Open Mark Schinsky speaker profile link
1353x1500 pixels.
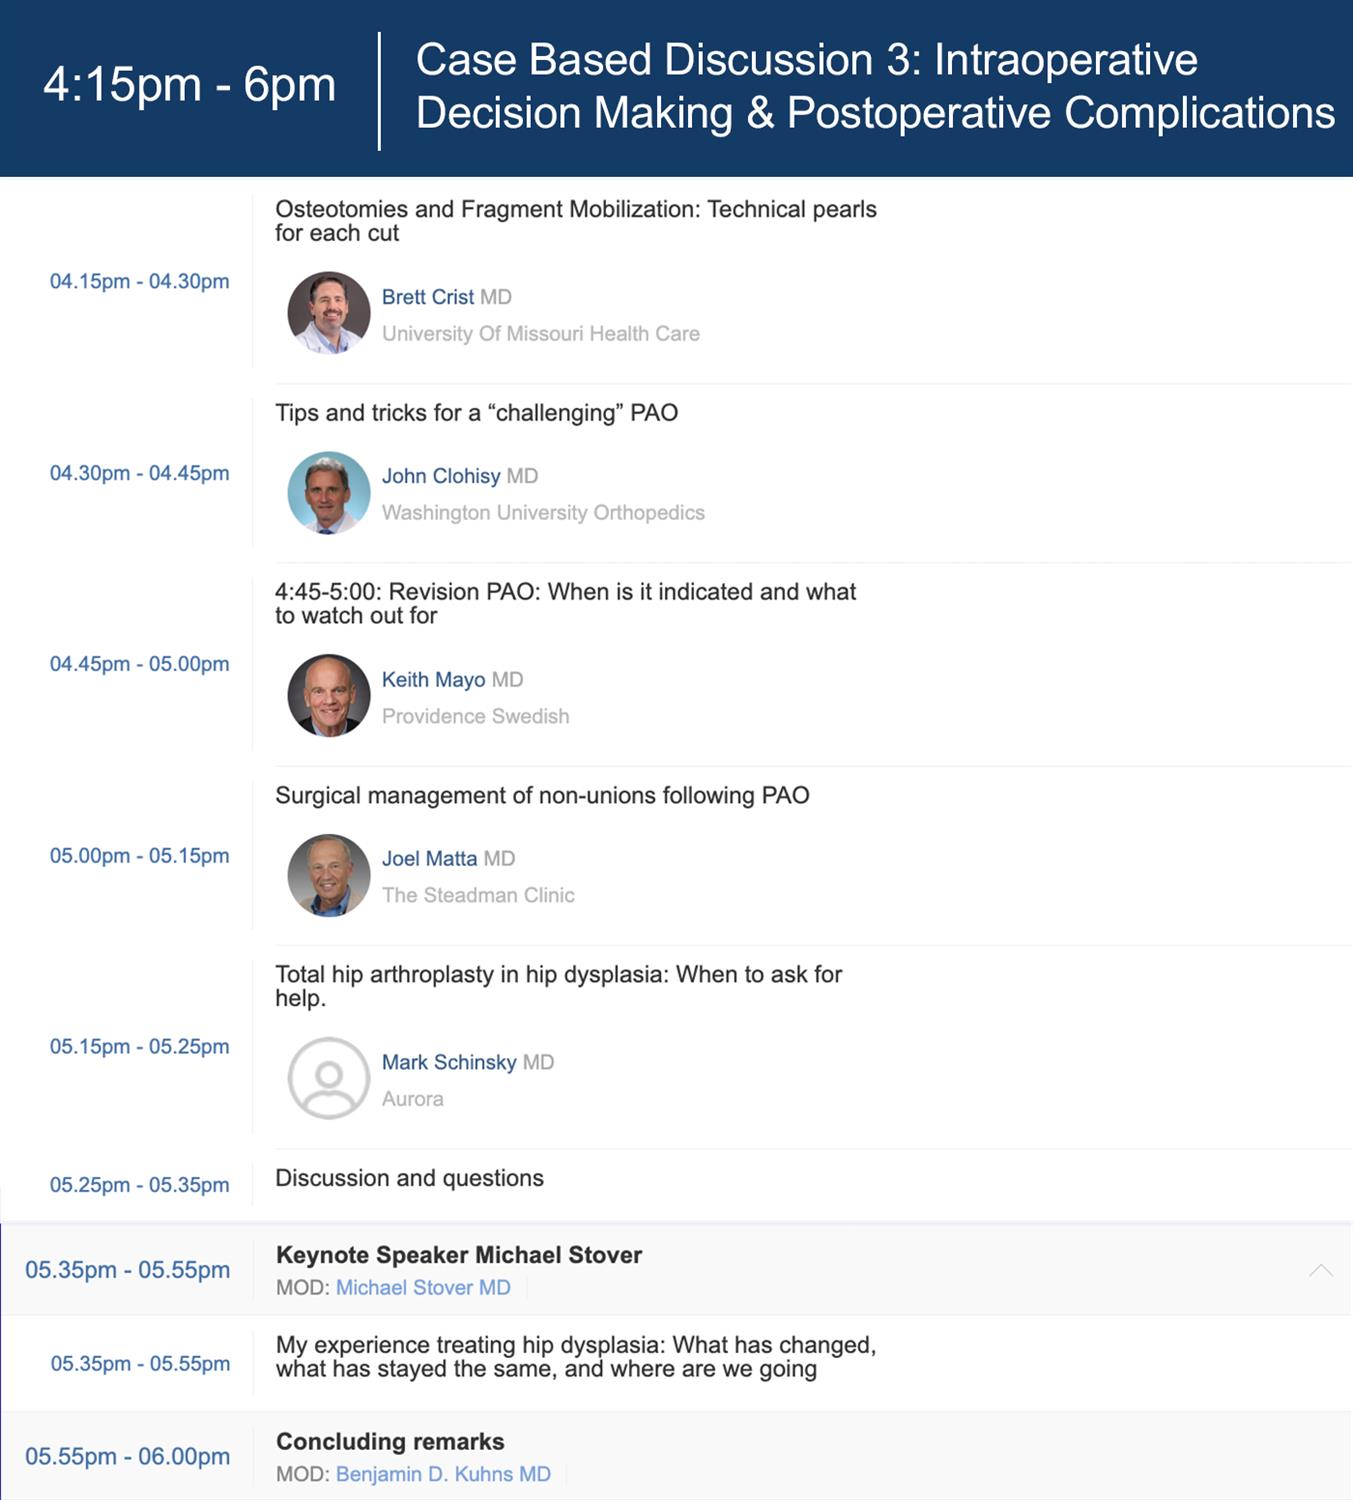tap(449, 1062)
